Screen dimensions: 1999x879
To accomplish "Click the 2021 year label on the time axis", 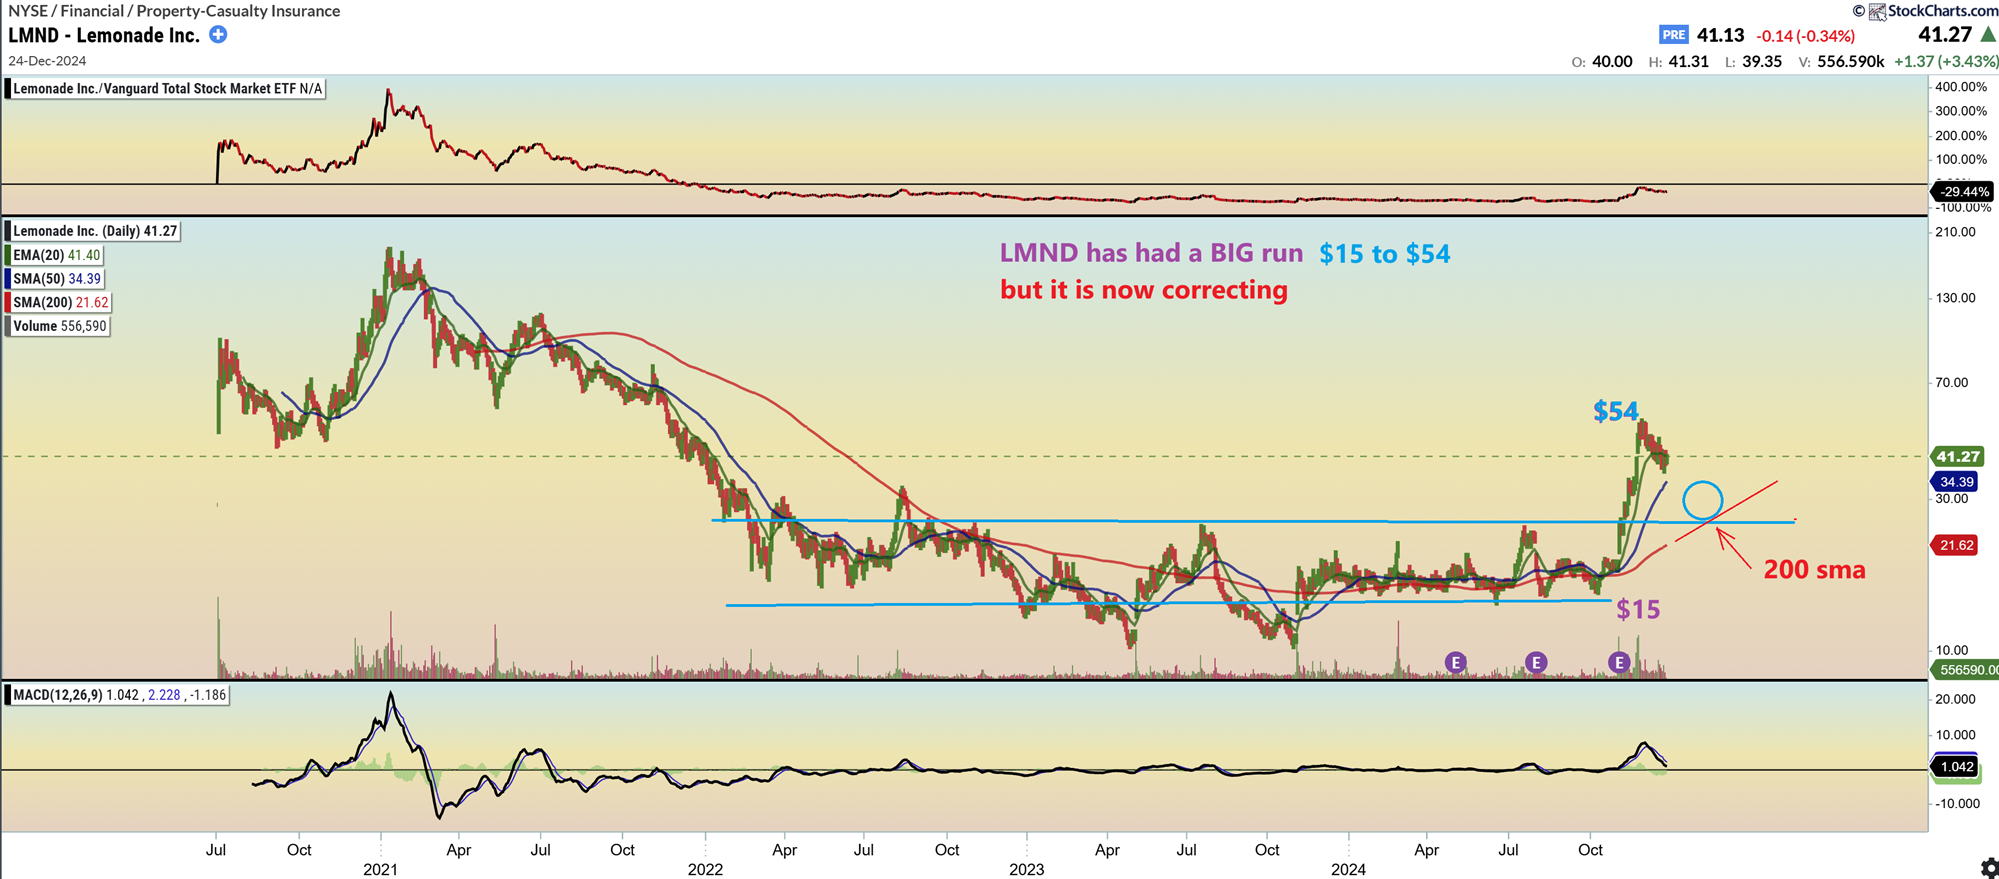I will pos(380,869).
